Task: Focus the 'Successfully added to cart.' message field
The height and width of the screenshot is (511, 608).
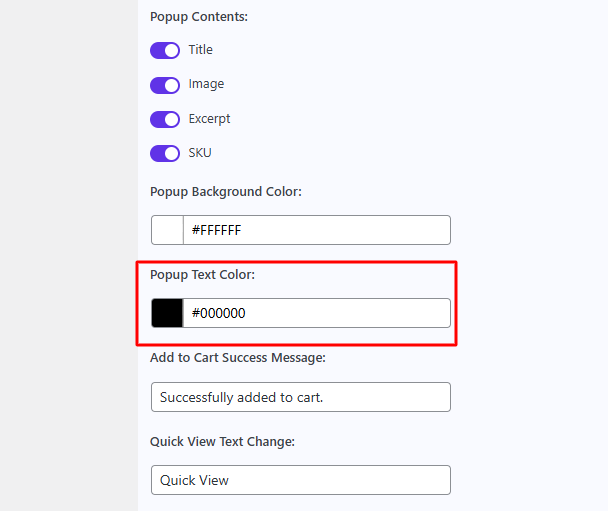Action: pyautogui.click(x=300, y=397)
